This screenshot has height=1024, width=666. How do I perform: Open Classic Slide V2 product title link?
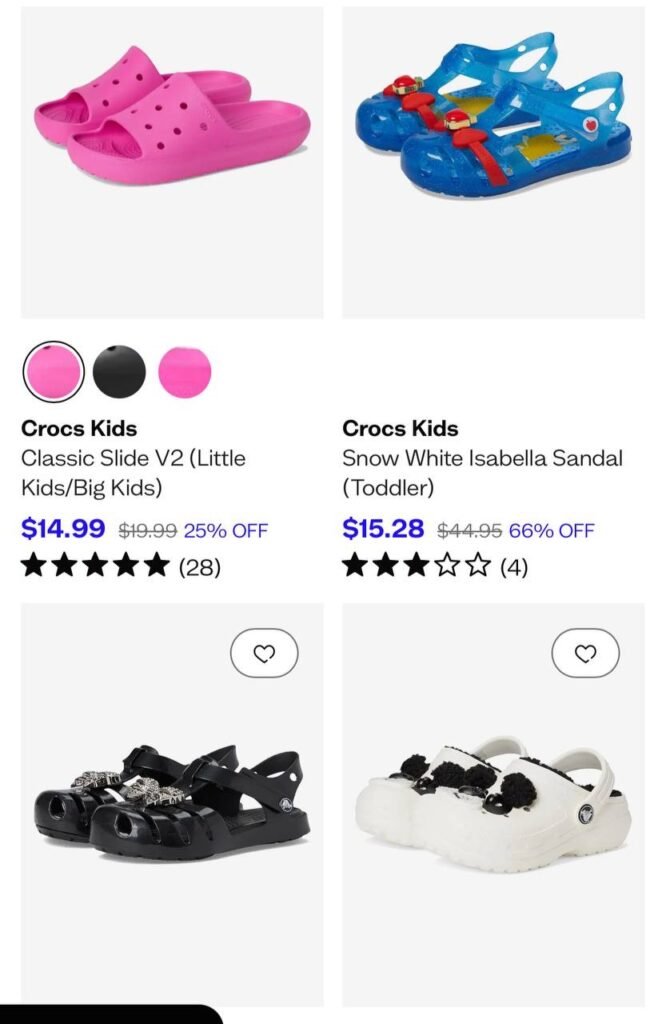point(133,473)
